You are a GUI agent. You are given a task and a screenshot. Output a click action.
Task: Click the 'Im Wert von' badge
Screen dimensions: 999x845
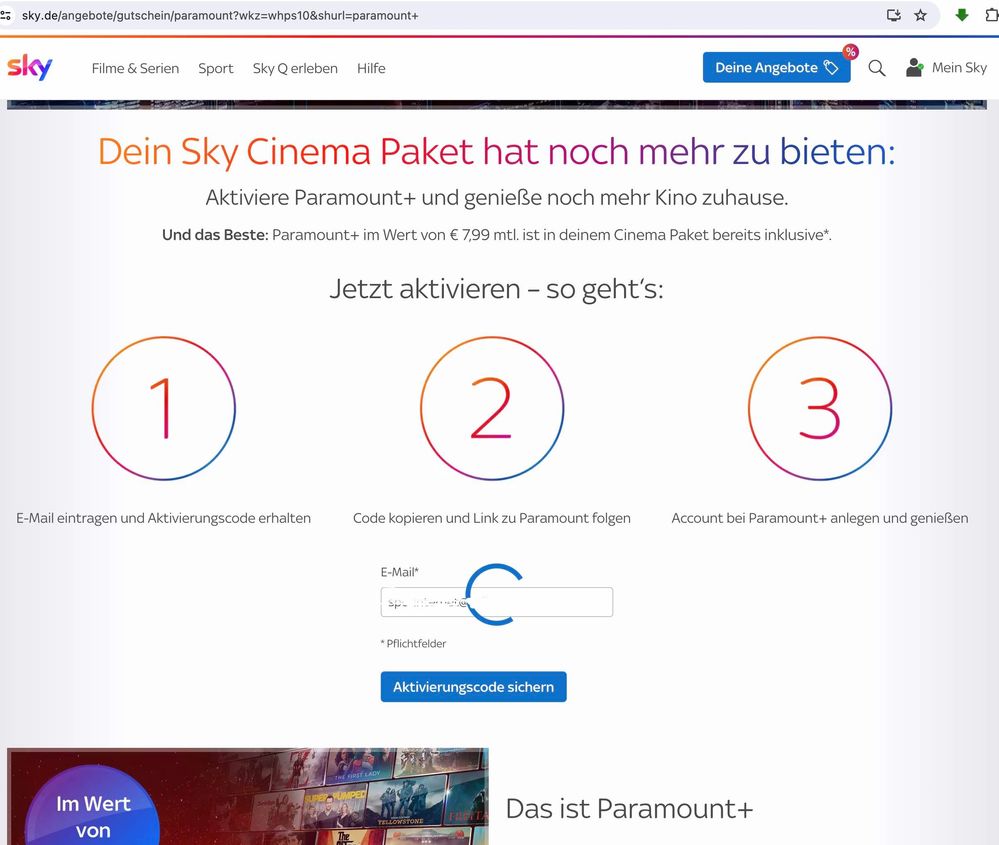(x=93, y=806)
